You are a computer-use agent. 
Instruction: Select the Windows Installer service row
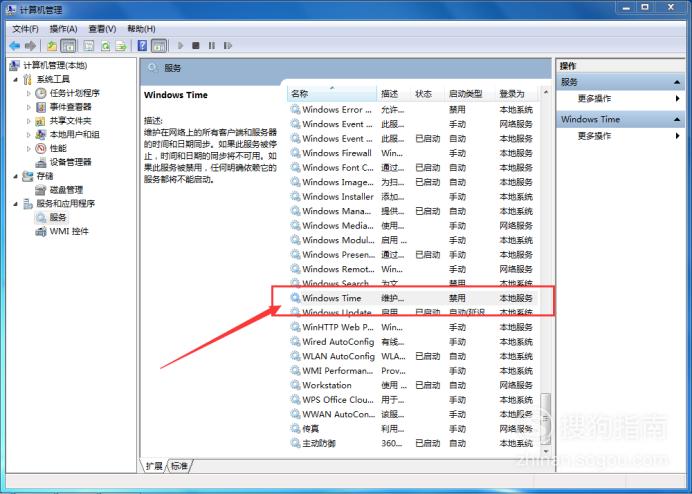click(x=413, y=196)
